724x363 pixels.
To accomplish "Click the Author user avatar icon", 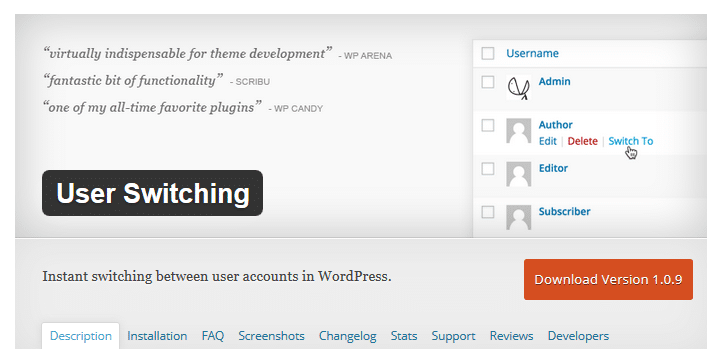I will [519, 131].
